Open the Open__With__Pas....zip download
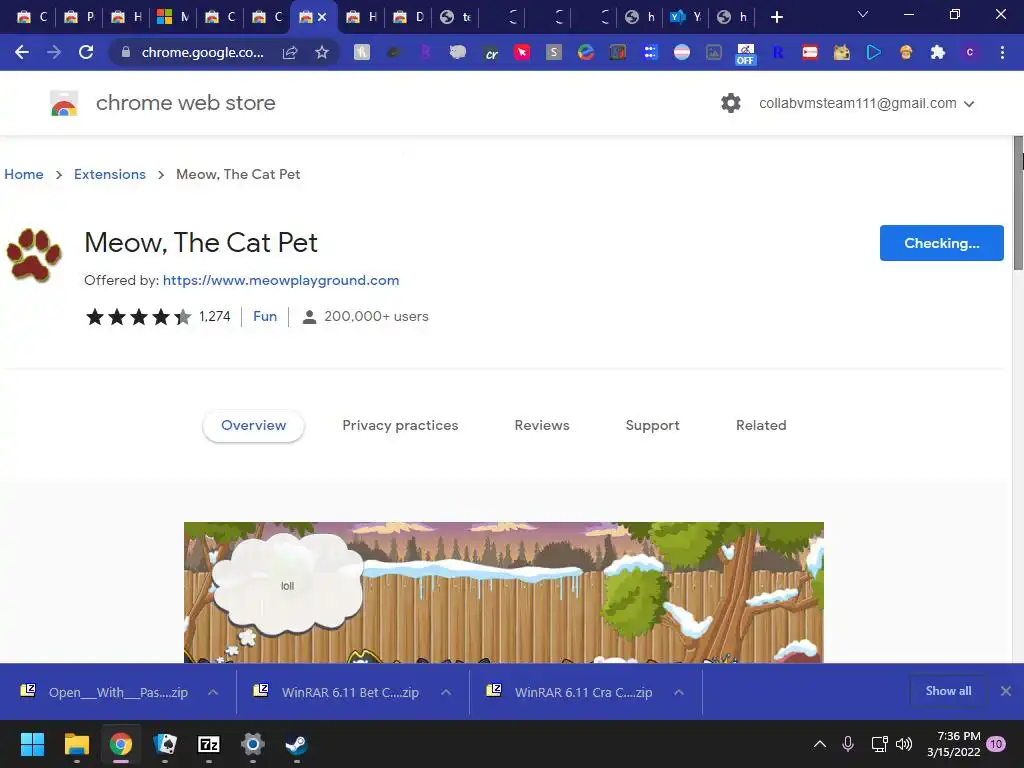The height and width of the screenshot is (768, 1024). click(104, 692)
